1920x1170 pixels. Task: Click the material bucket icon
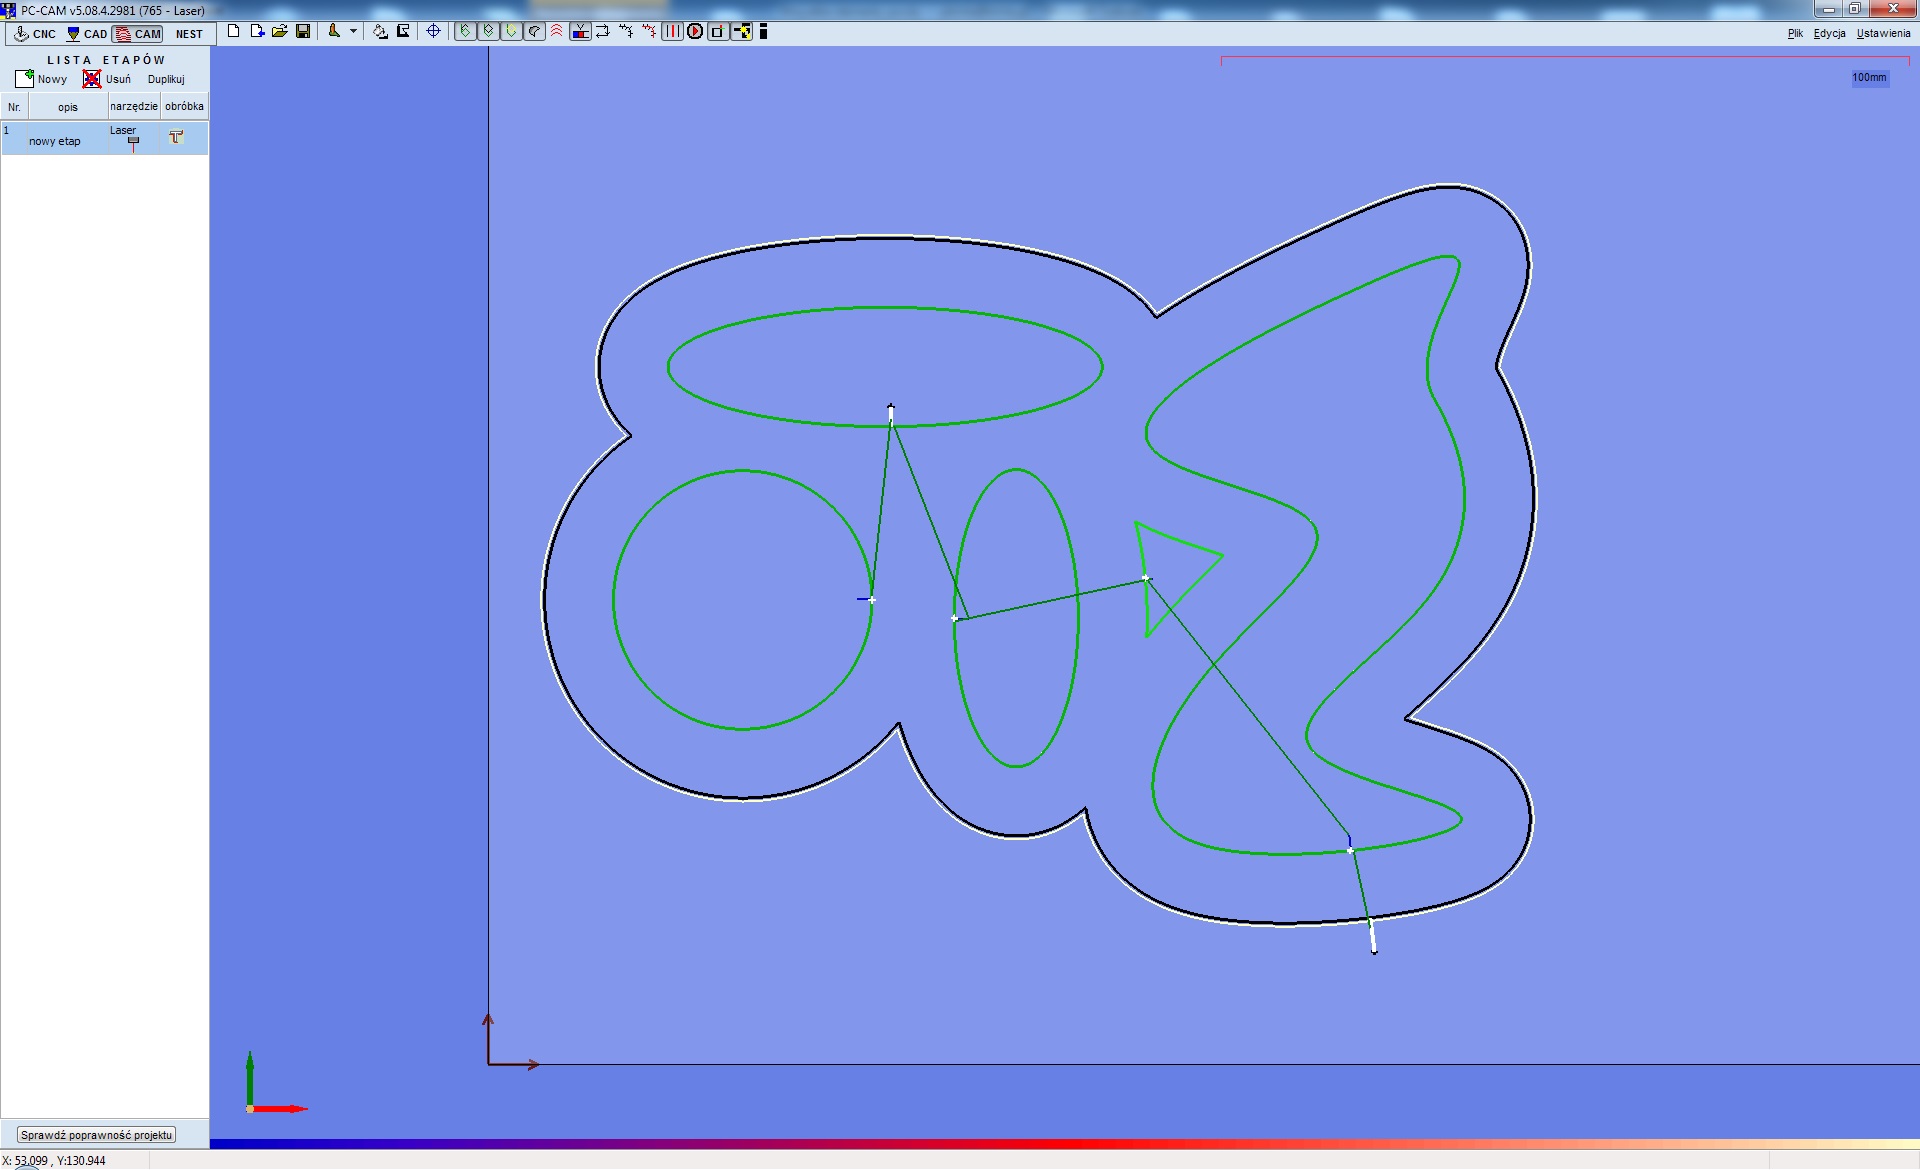(380, 31)
